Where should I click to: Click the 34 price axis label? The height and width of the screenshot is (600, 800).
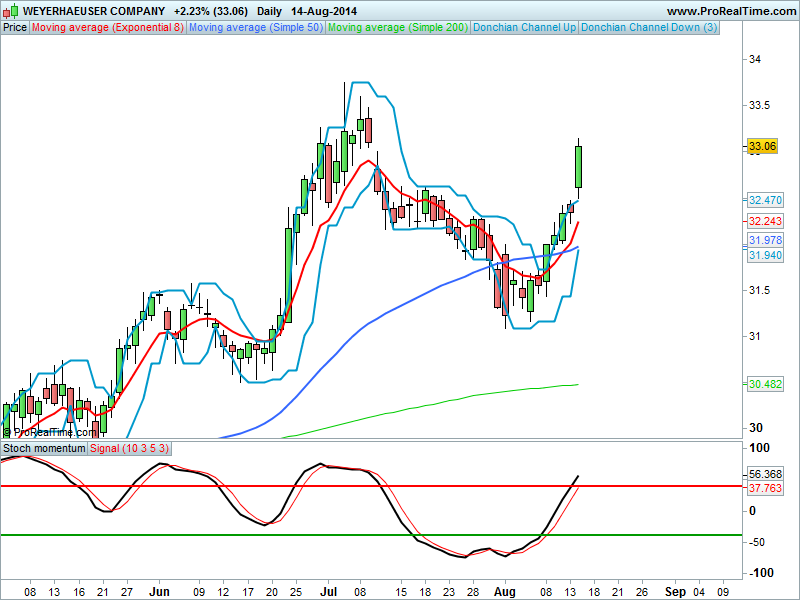[755, 59]
